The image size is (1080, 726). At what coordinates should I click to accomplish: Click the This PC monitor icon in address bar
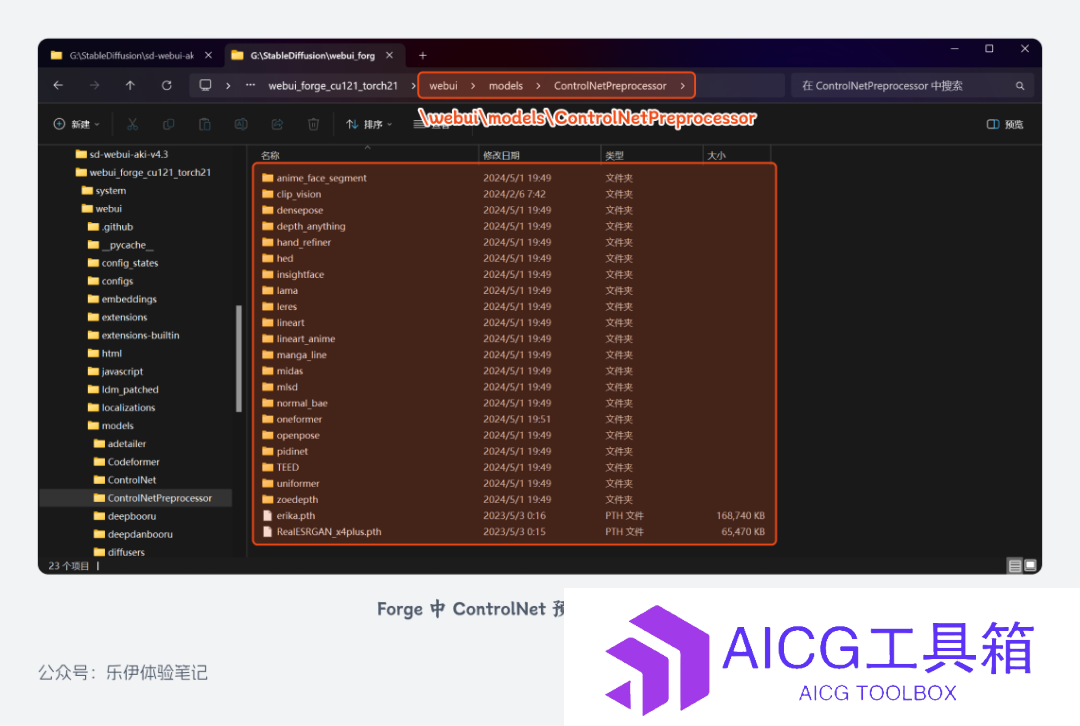click(205, 85)
